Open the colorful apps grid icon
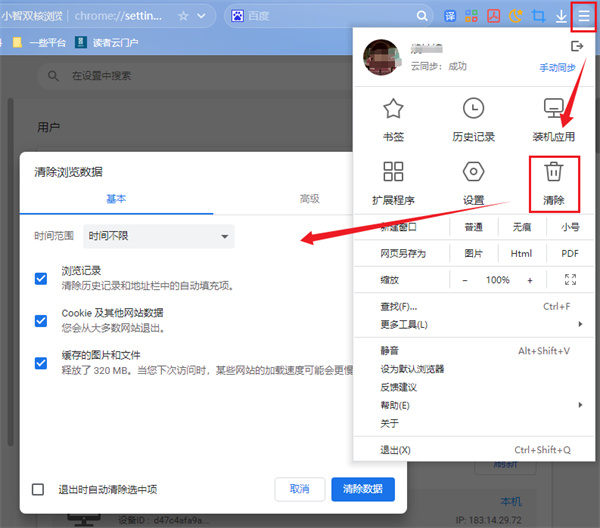The width and height of the screenshot is (600, 528). [471, 16]
